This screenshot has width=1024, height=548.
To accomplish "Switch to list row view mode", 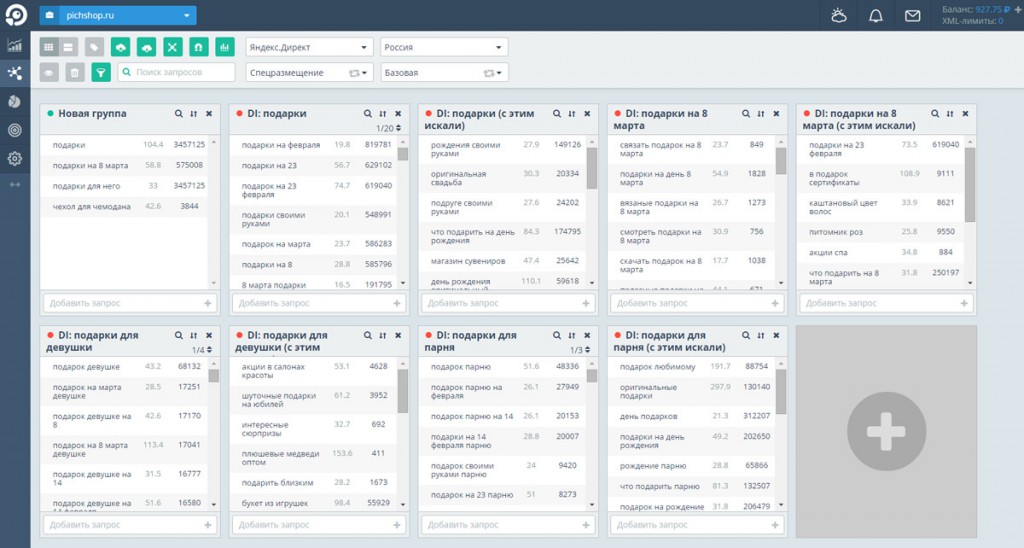I will point(68,47).
